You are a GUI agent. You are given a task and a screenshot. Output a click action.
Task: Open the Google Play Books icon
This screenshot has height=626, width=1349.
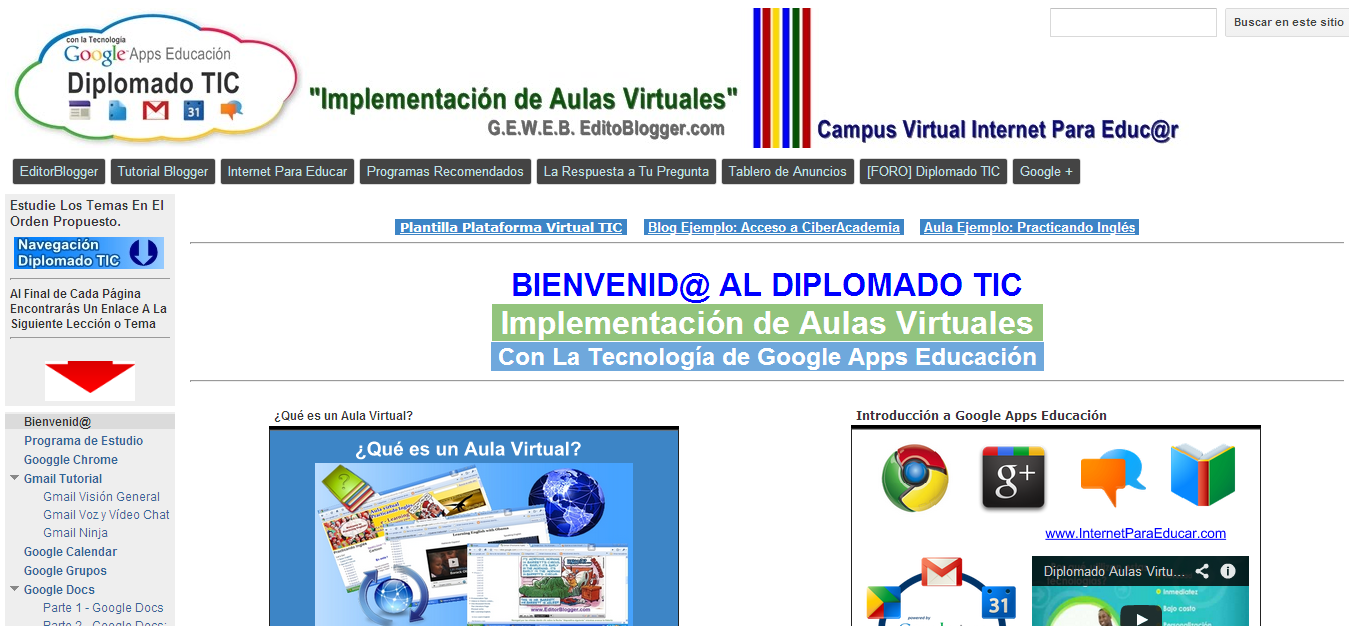coord(1202,475)
